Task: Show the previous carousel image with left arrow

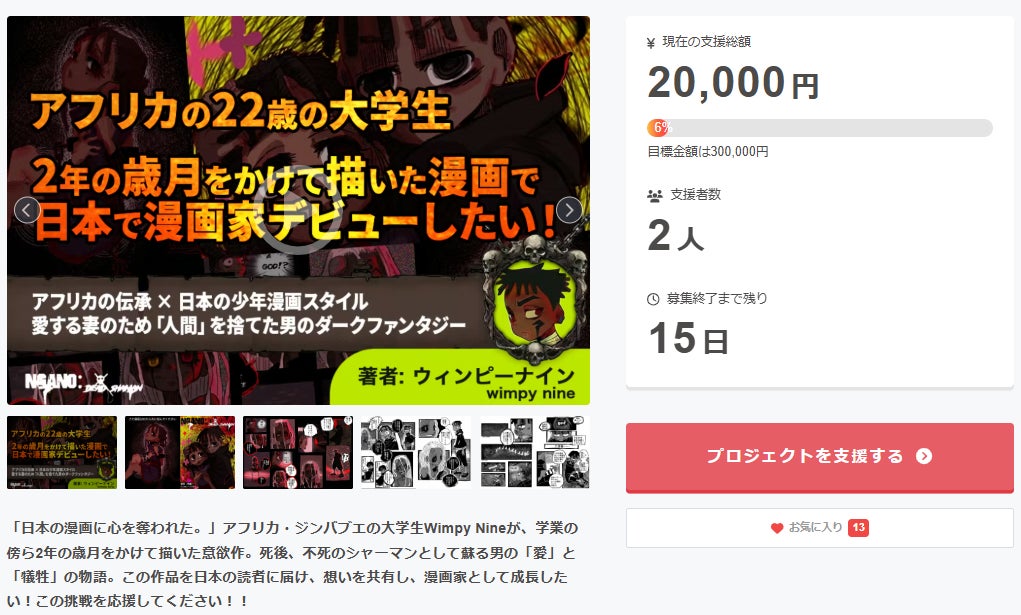Action: pyautogui.click(x=27, y=210)
